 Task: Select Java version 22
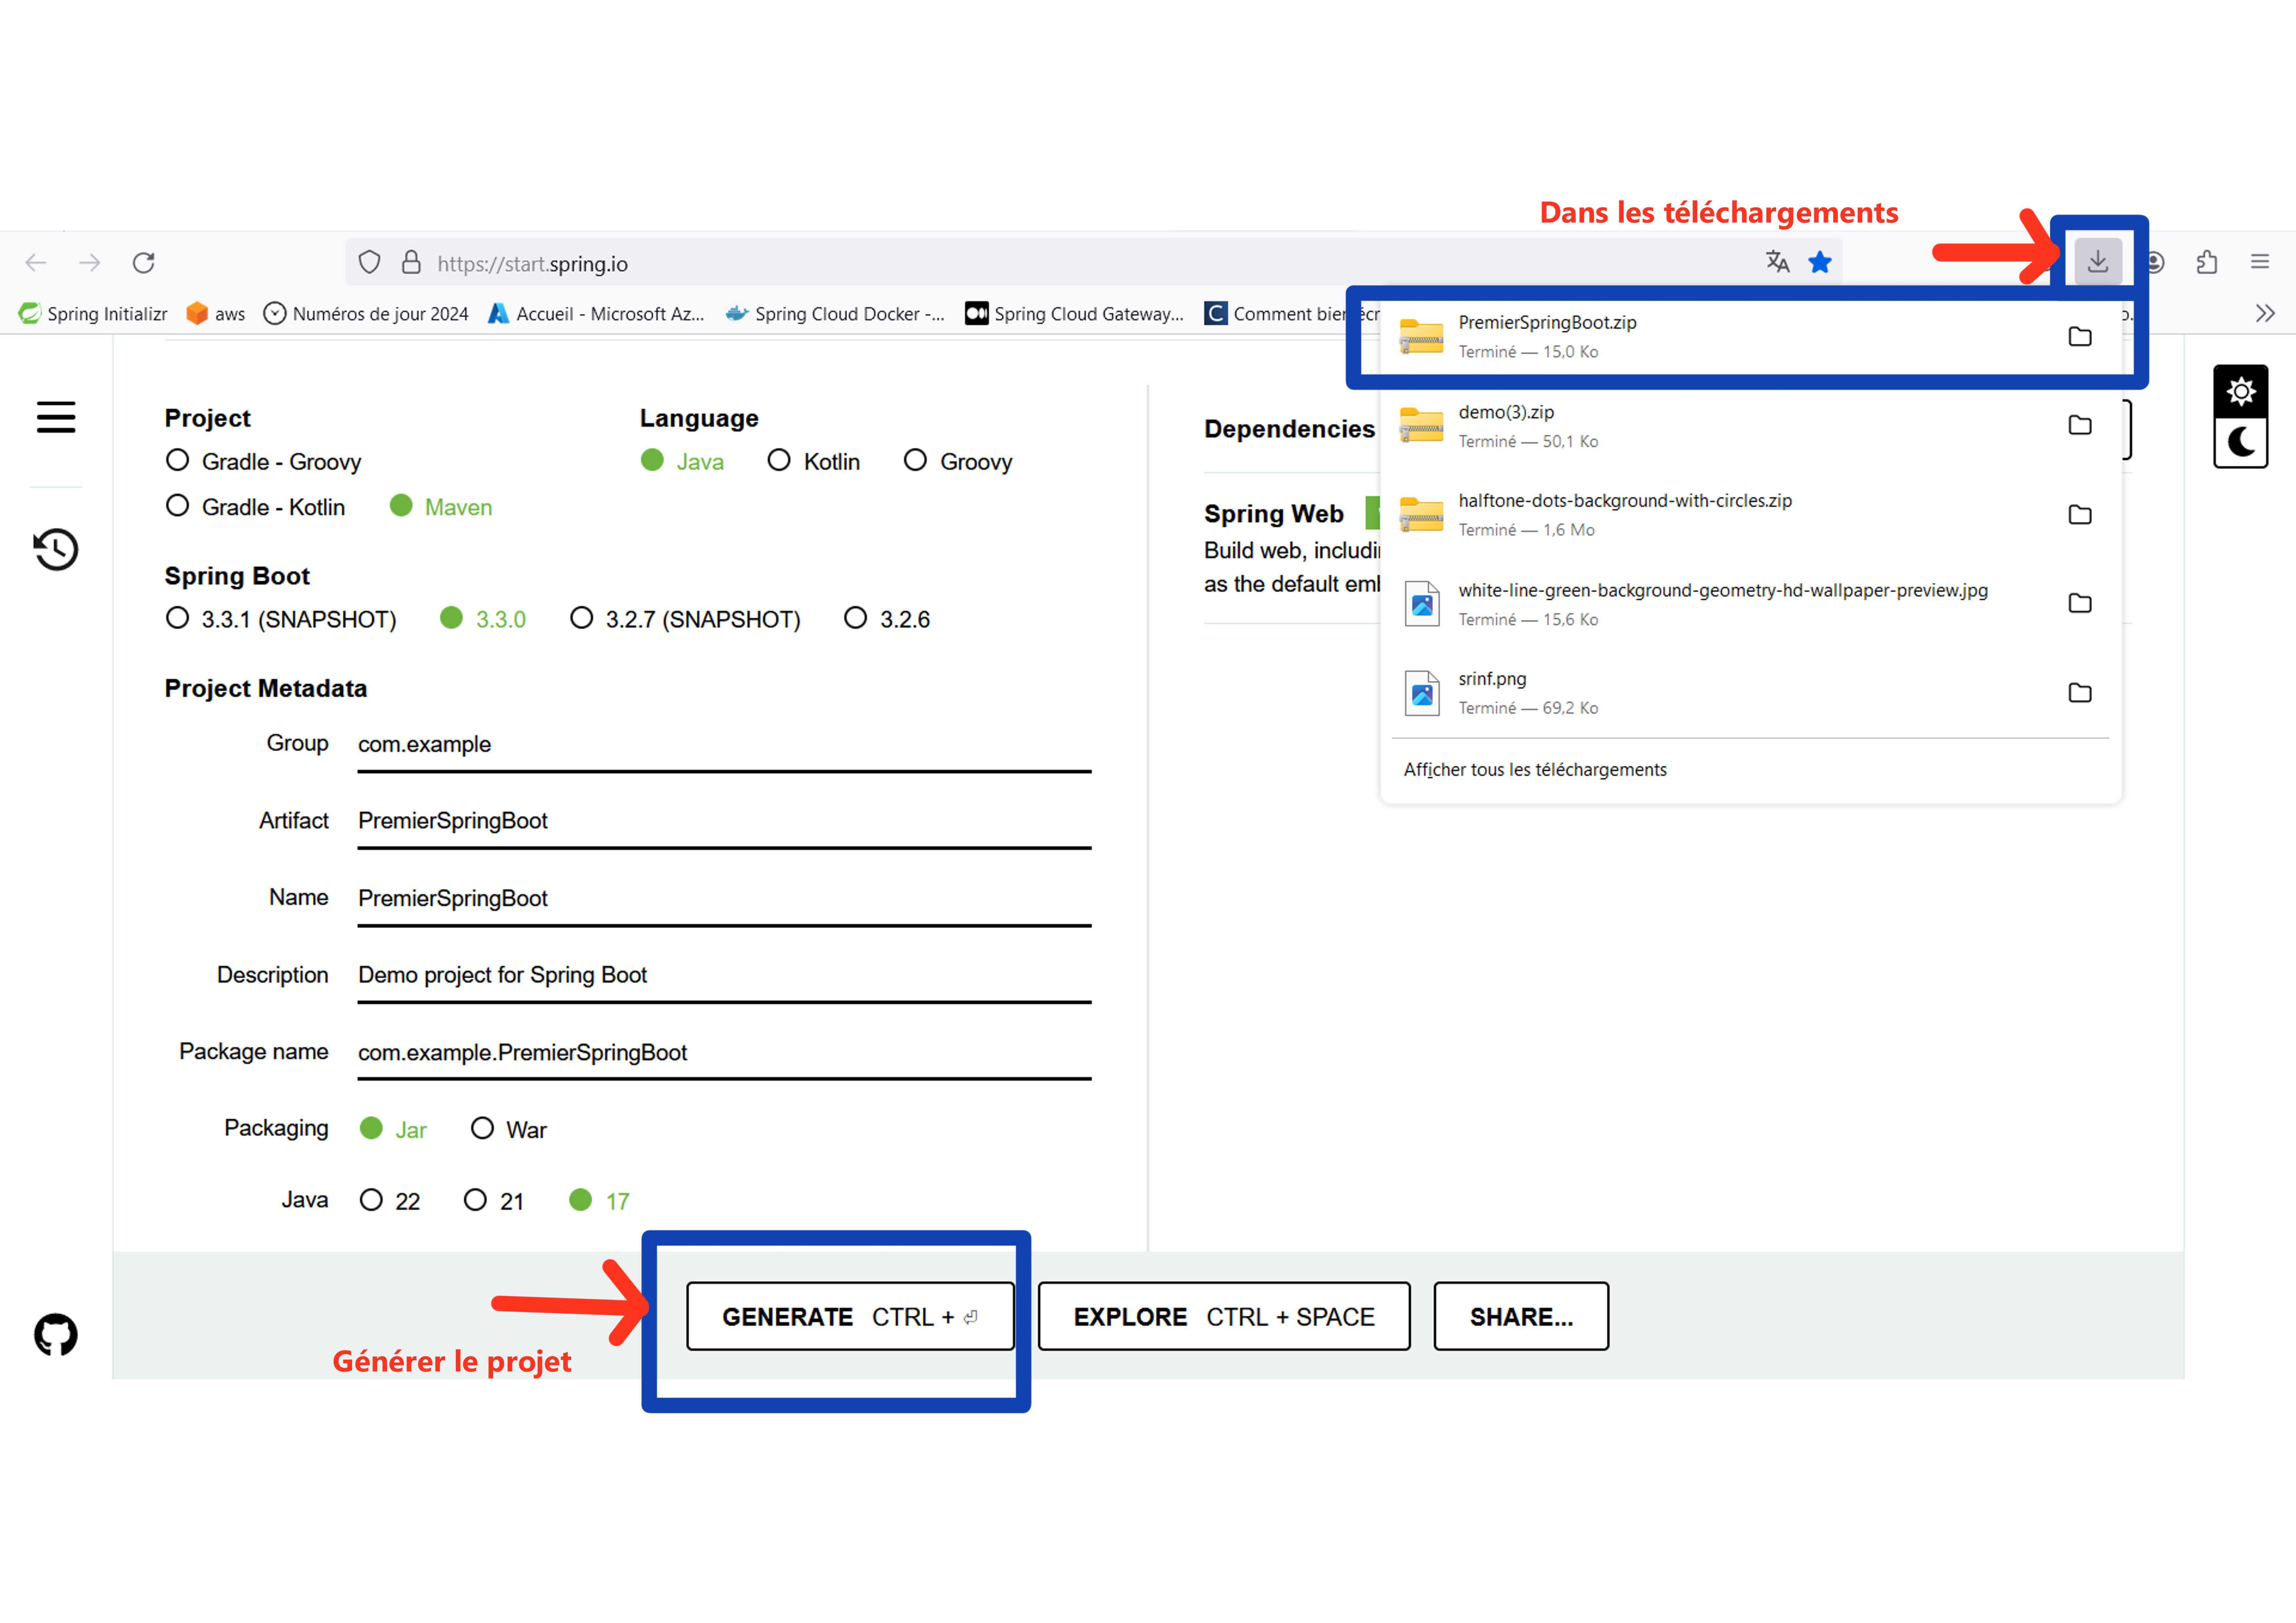pyautogui.click(x=390, y=1200)
